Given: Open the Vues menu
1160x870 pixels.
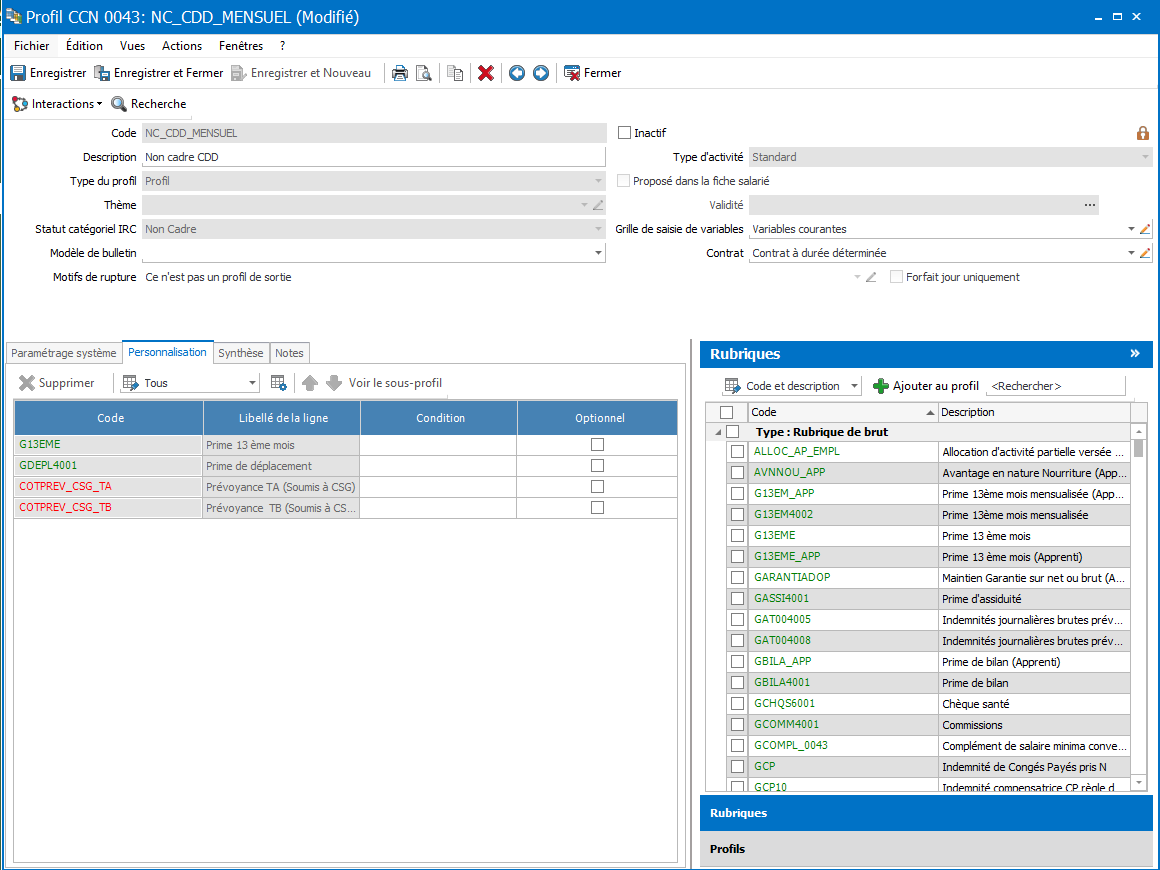Looking at the screenshot, I should point(132,46).
